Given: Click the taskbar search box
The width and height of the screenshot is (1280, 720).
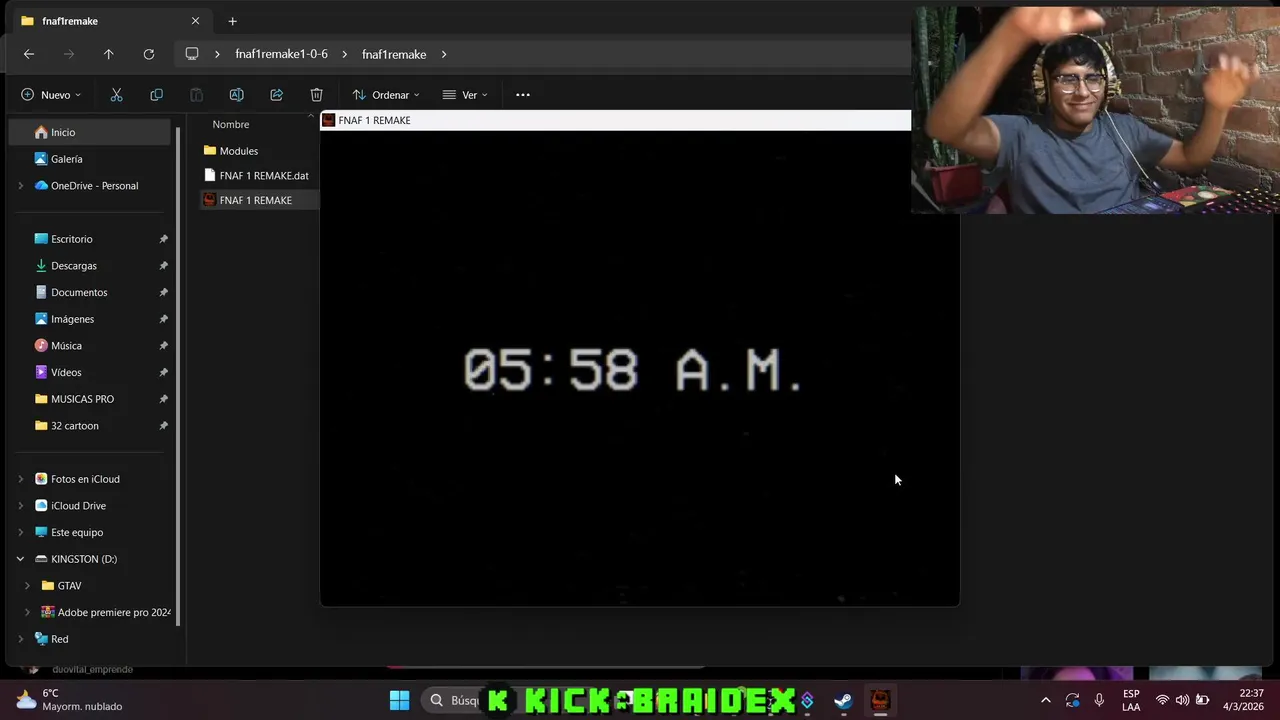Looking at the screenshot, I should 455,700.
